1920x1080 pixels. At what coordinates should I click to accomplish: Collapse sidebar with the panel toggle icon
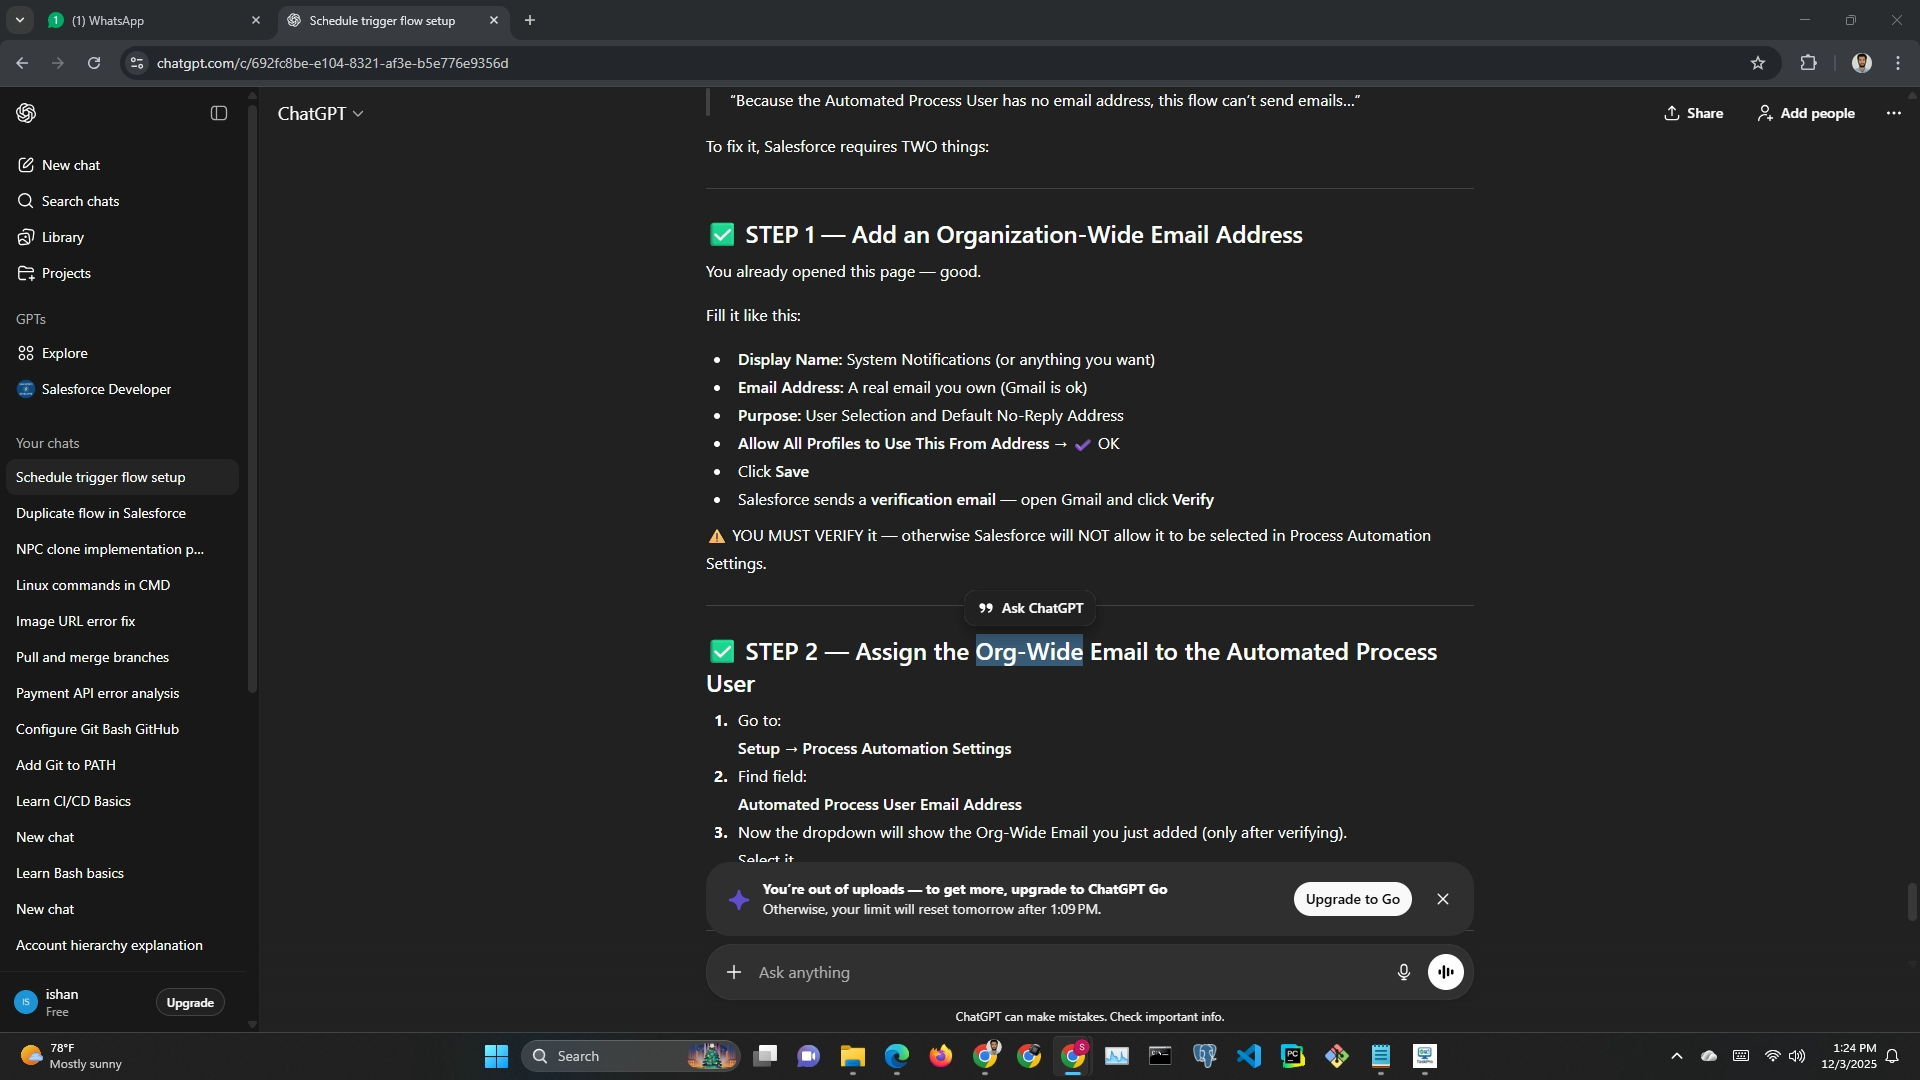[219, 113]
